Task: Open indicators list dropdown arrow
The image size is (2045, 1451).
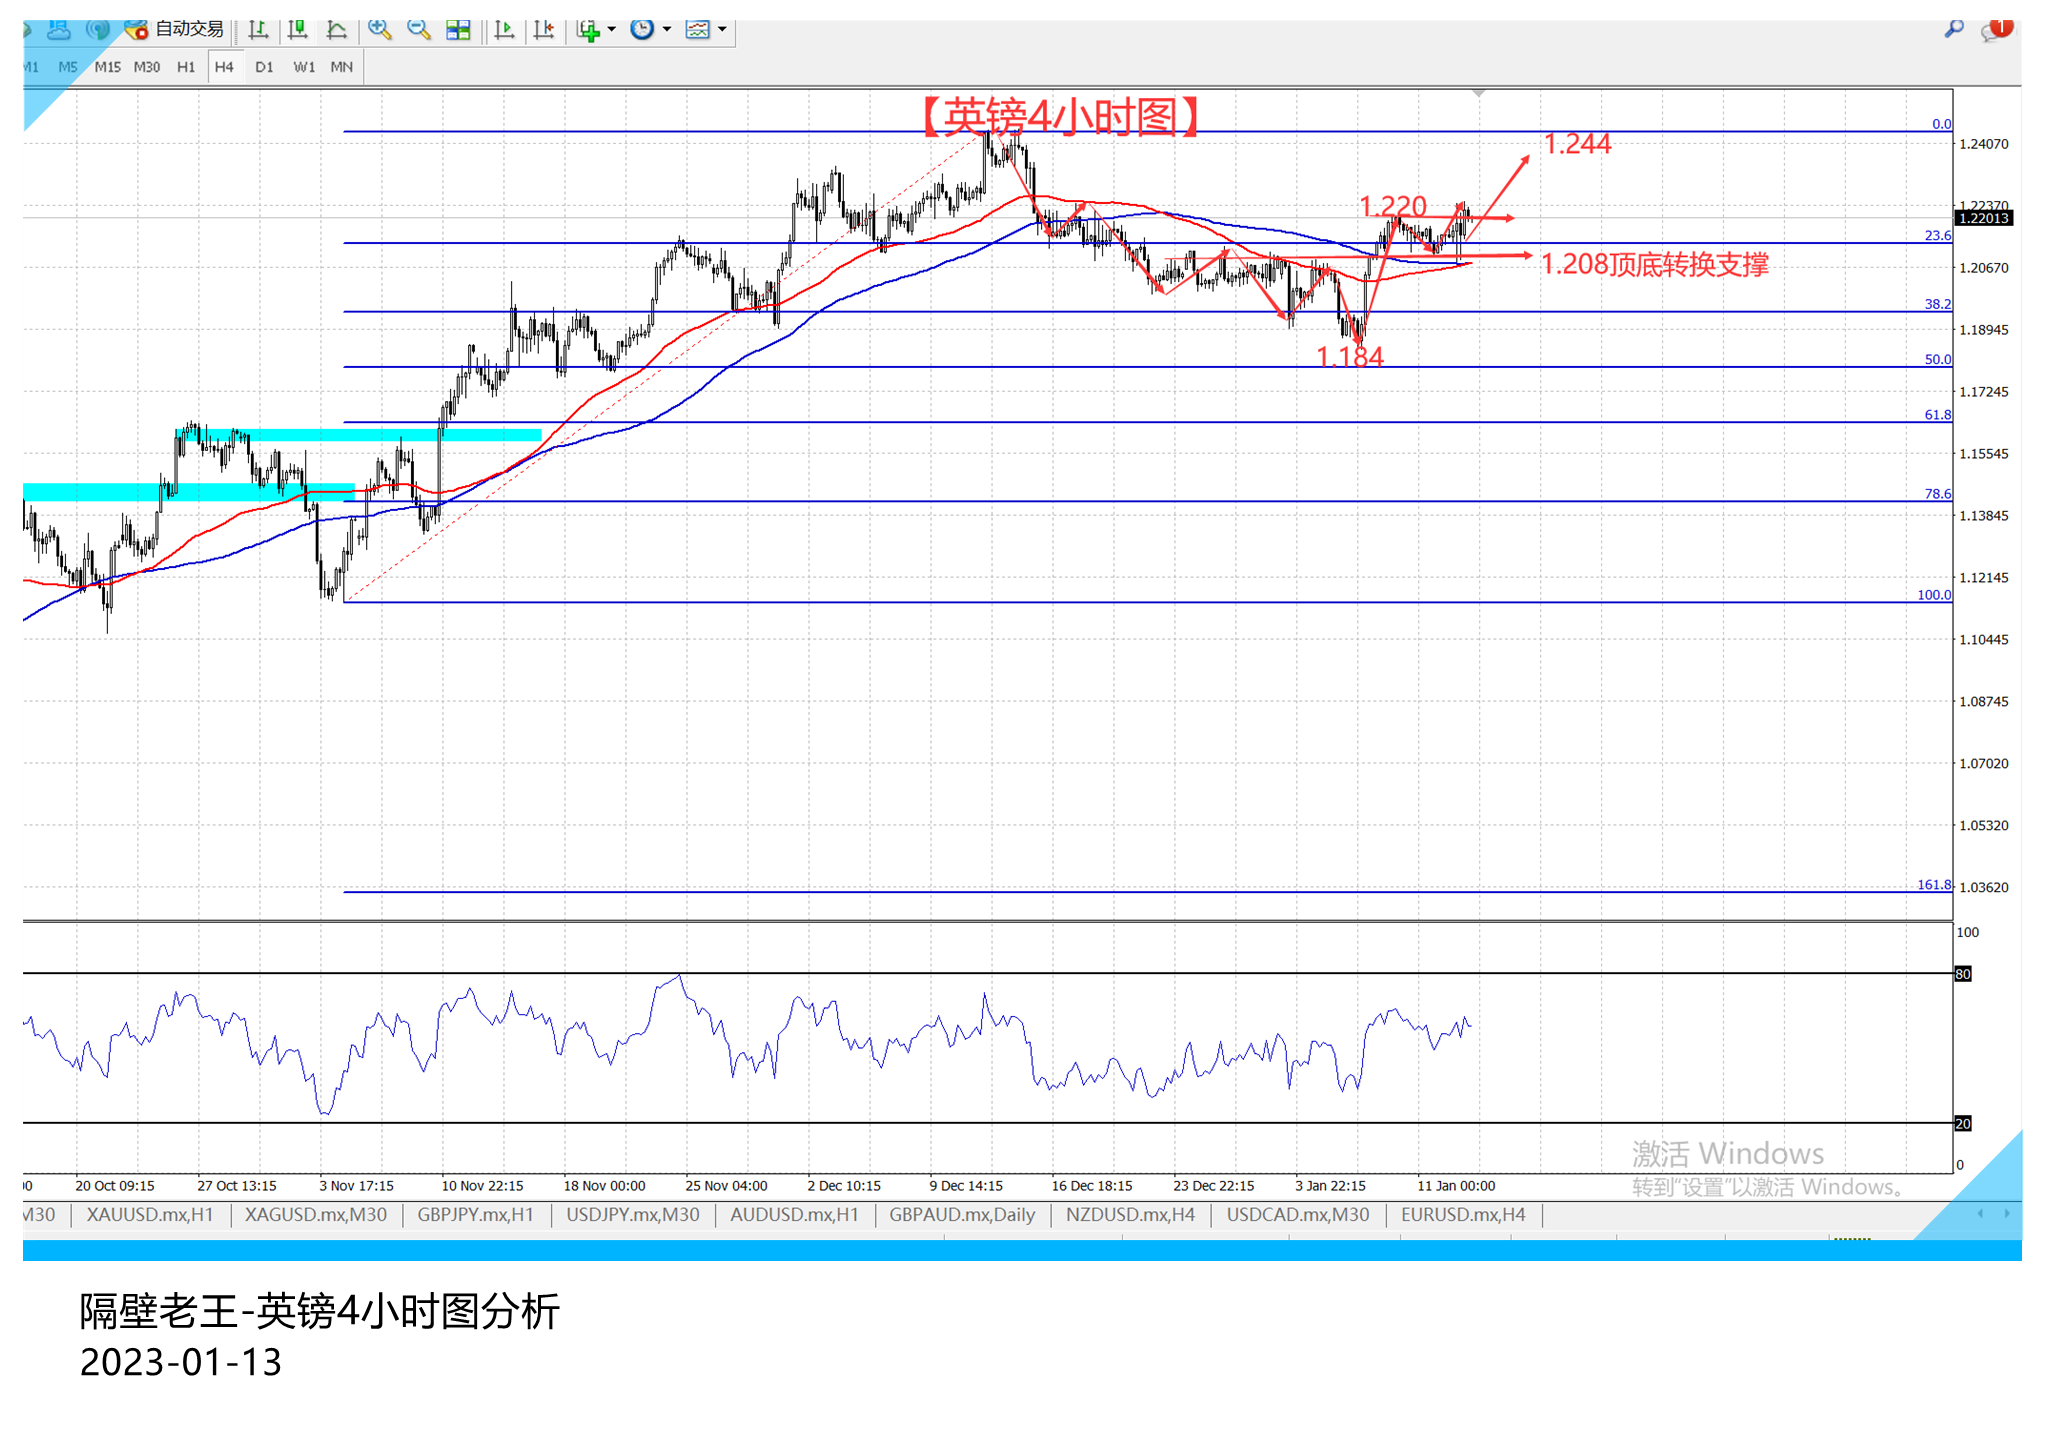Action: (x=612, y=30)
